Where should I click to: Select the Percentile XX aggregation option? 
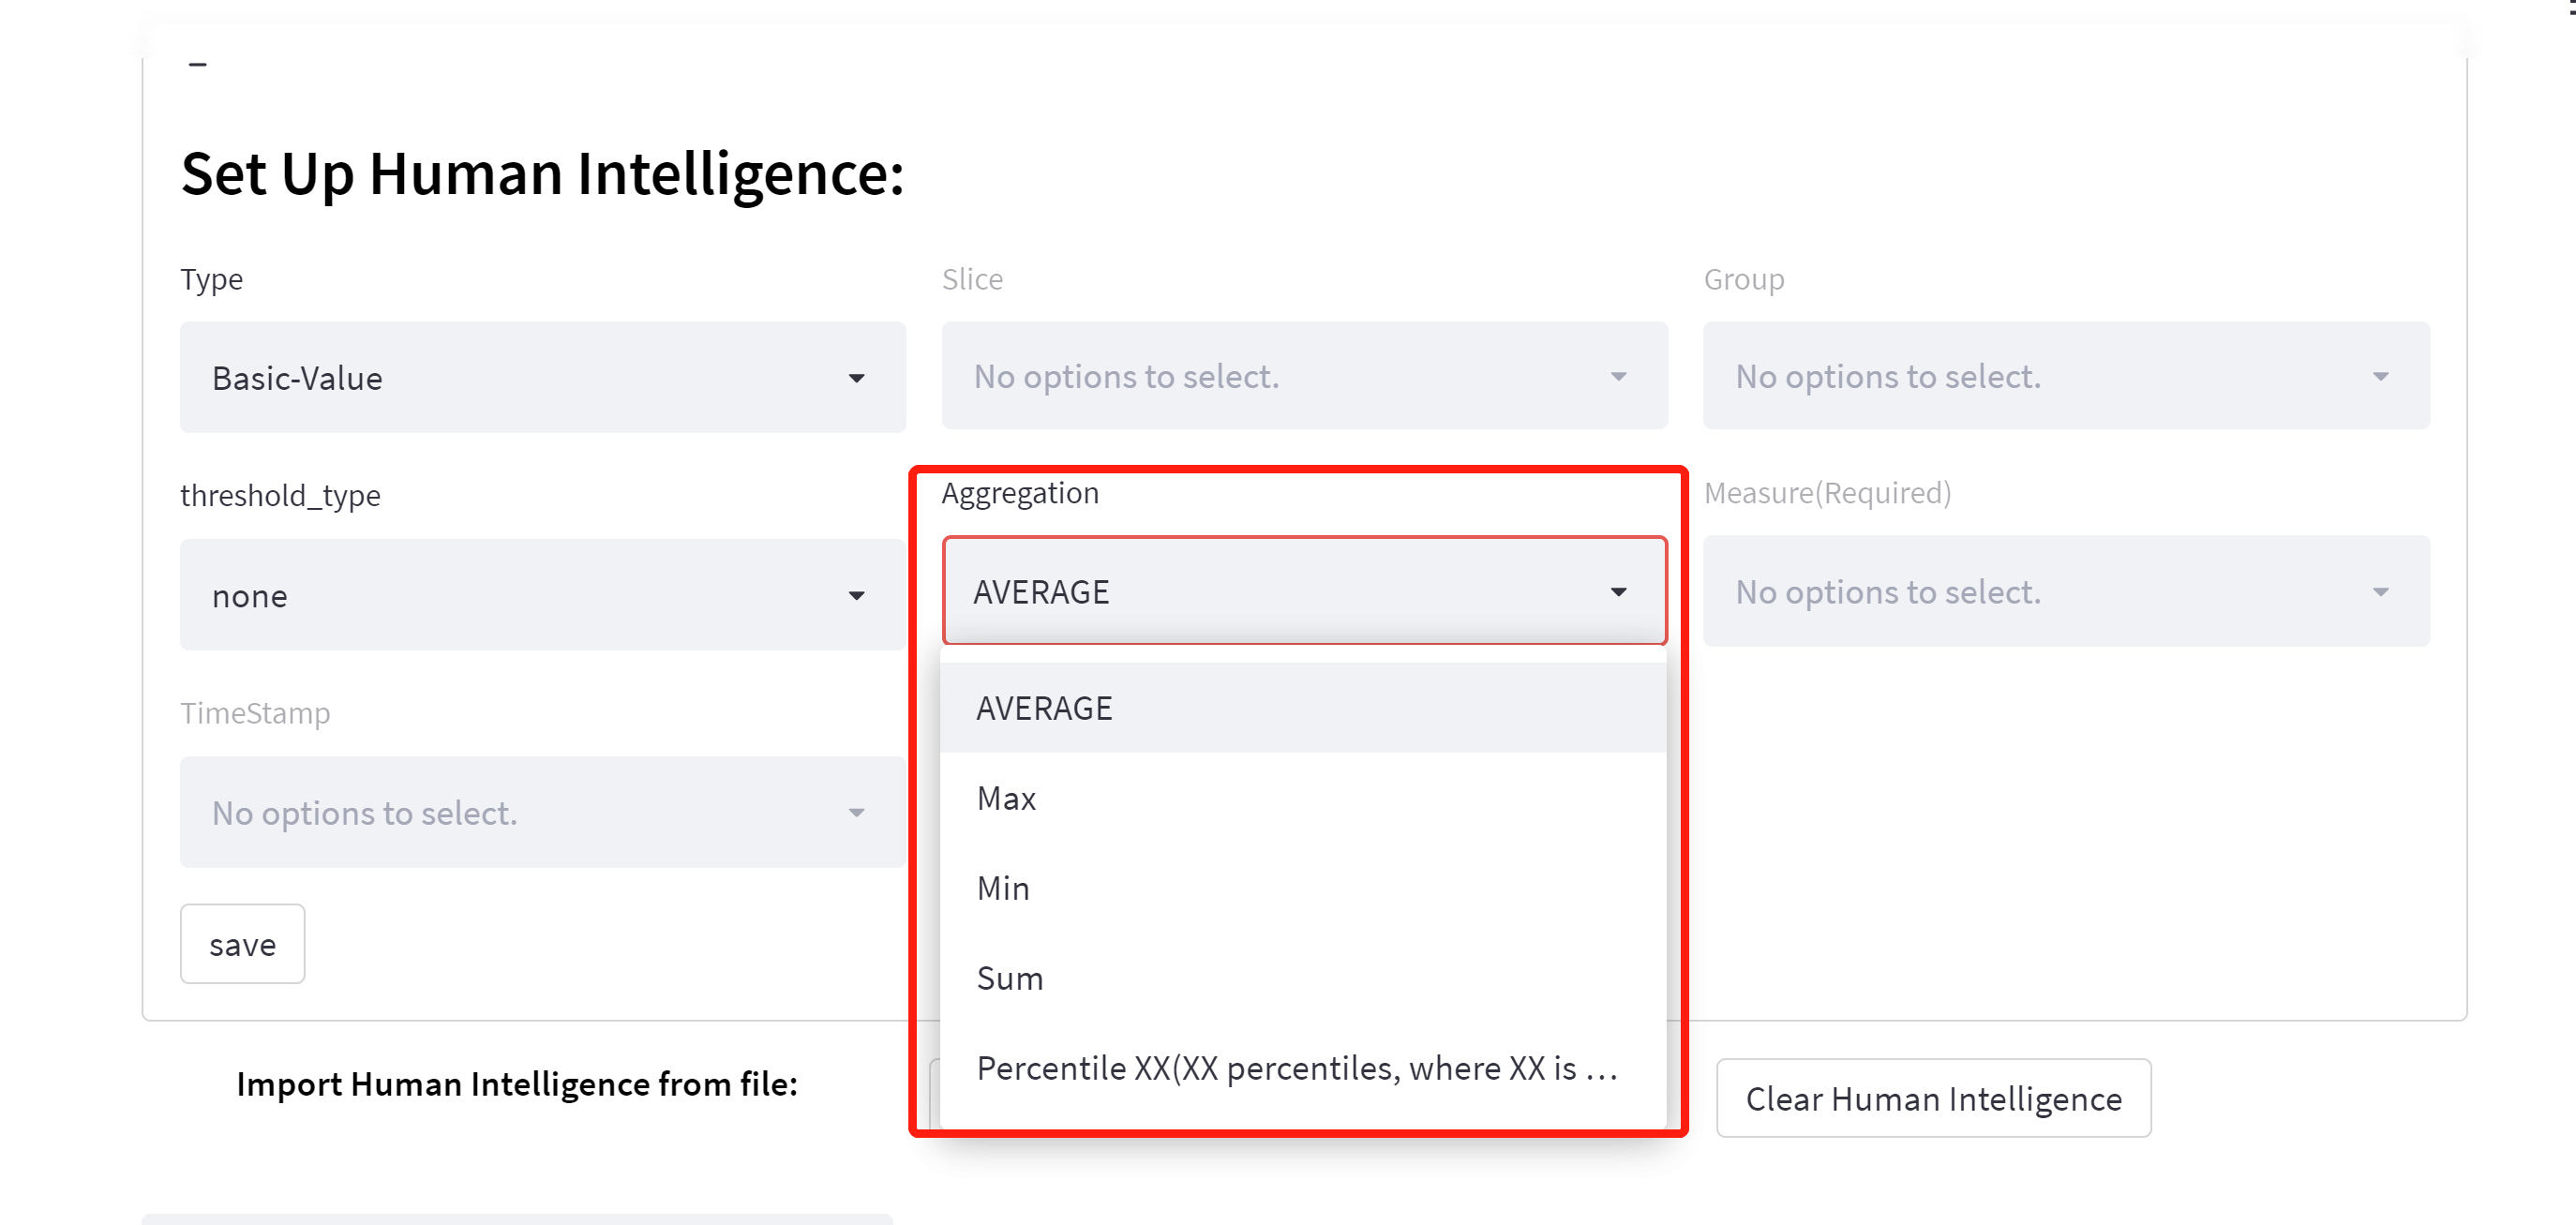1303,1068
